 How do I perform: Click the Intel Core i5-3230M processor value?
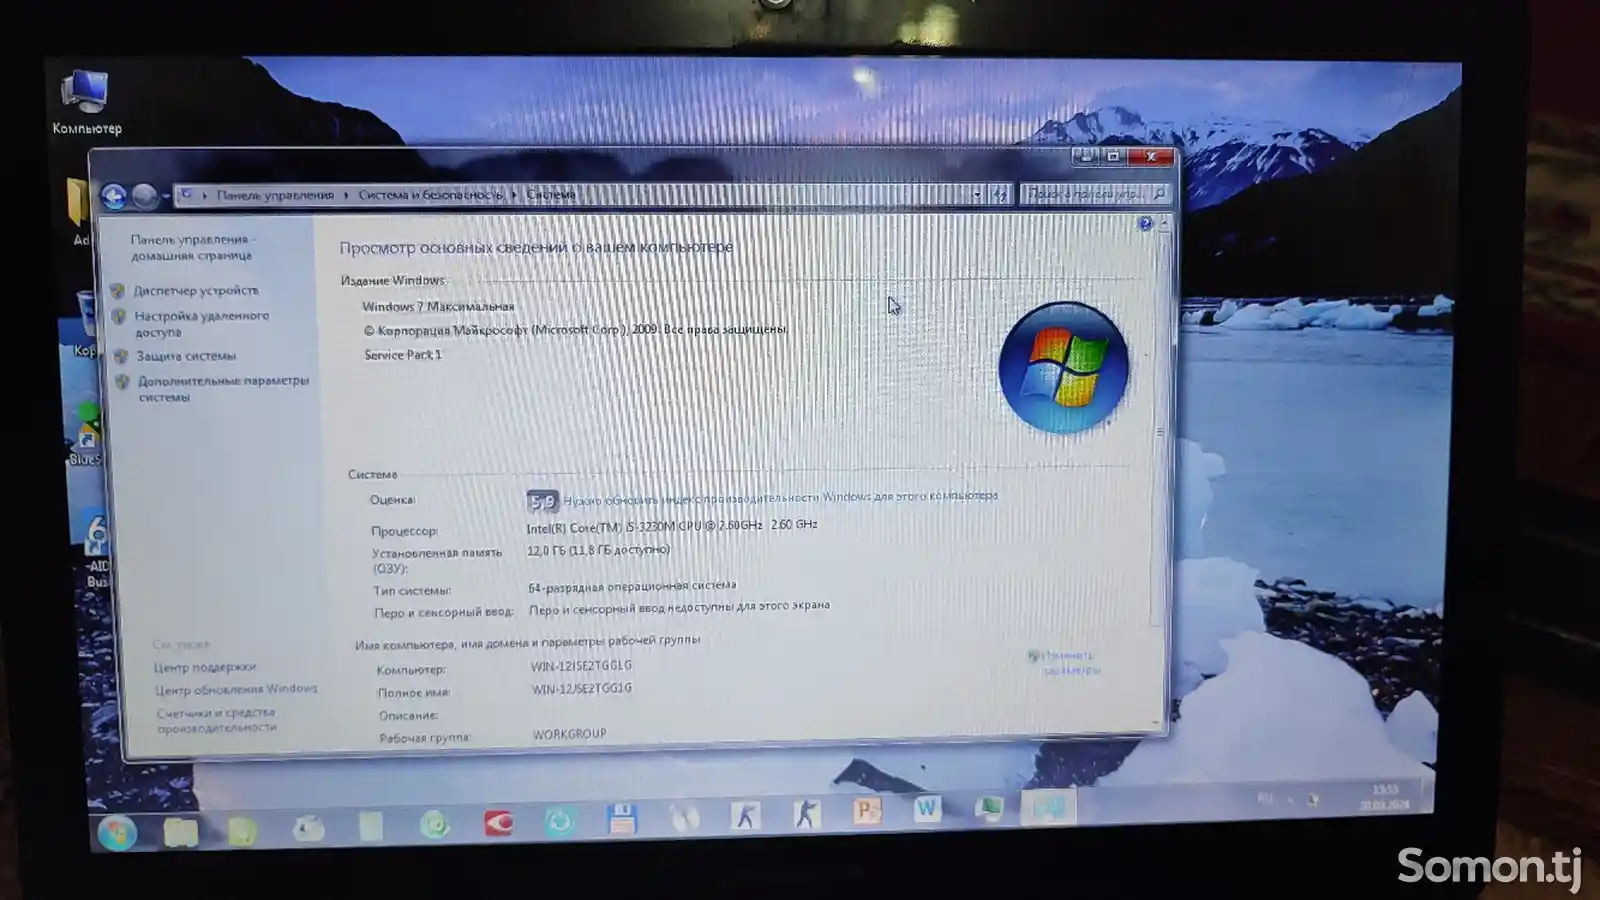click(x=672, y=526)
